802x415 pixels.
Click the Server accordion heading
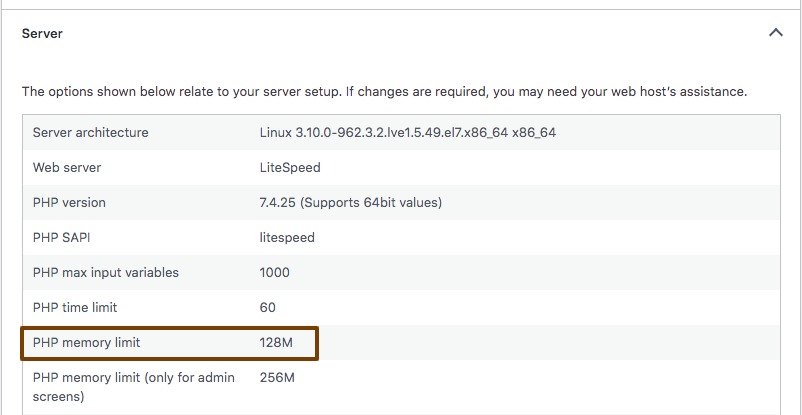click(42, 33)
